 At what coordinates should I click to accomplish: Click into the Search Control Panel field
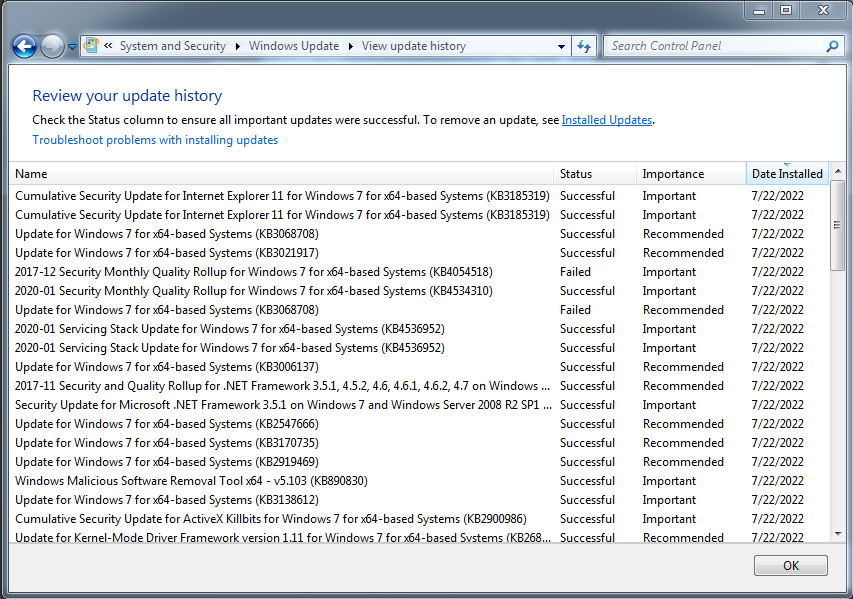[x=716, y=46]
